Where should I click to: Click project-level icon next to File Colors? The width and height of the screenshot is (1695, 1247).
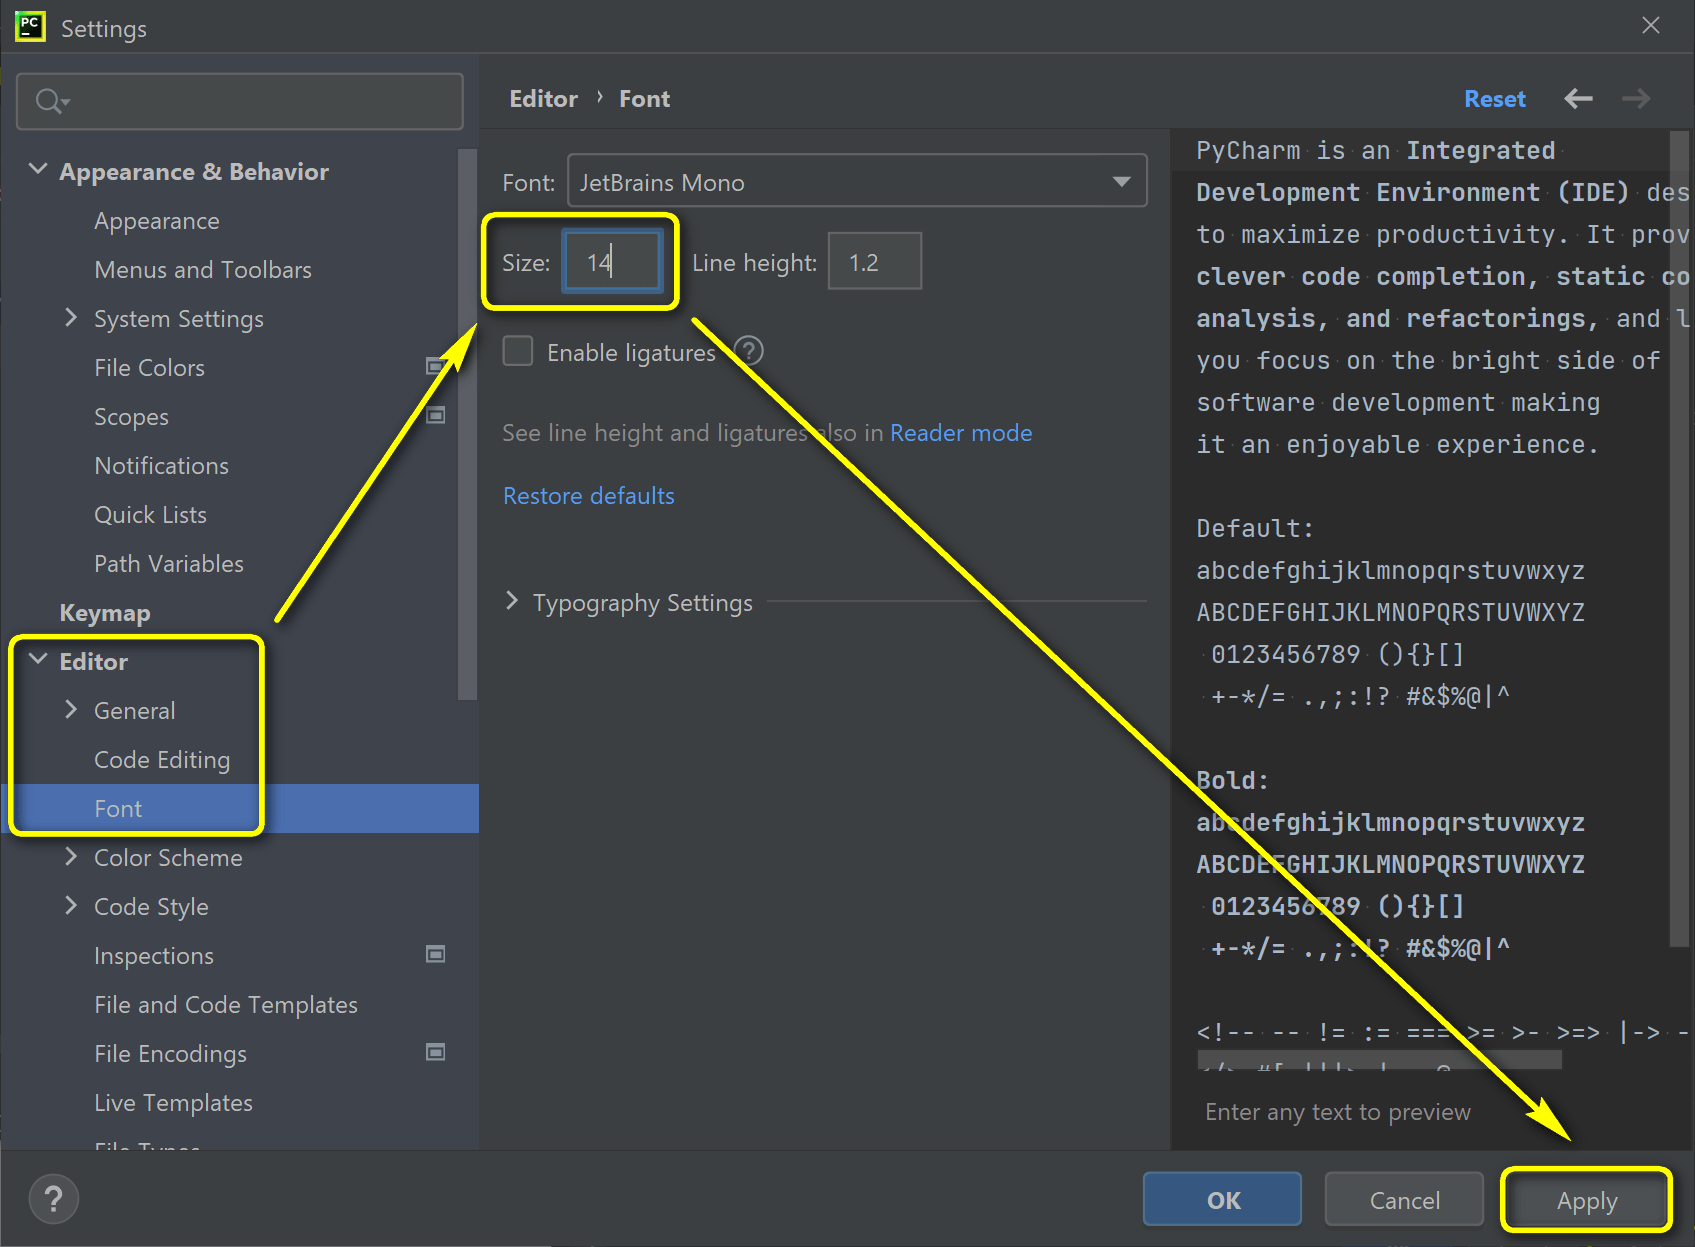pyautogui.click(x=435, y=366)
